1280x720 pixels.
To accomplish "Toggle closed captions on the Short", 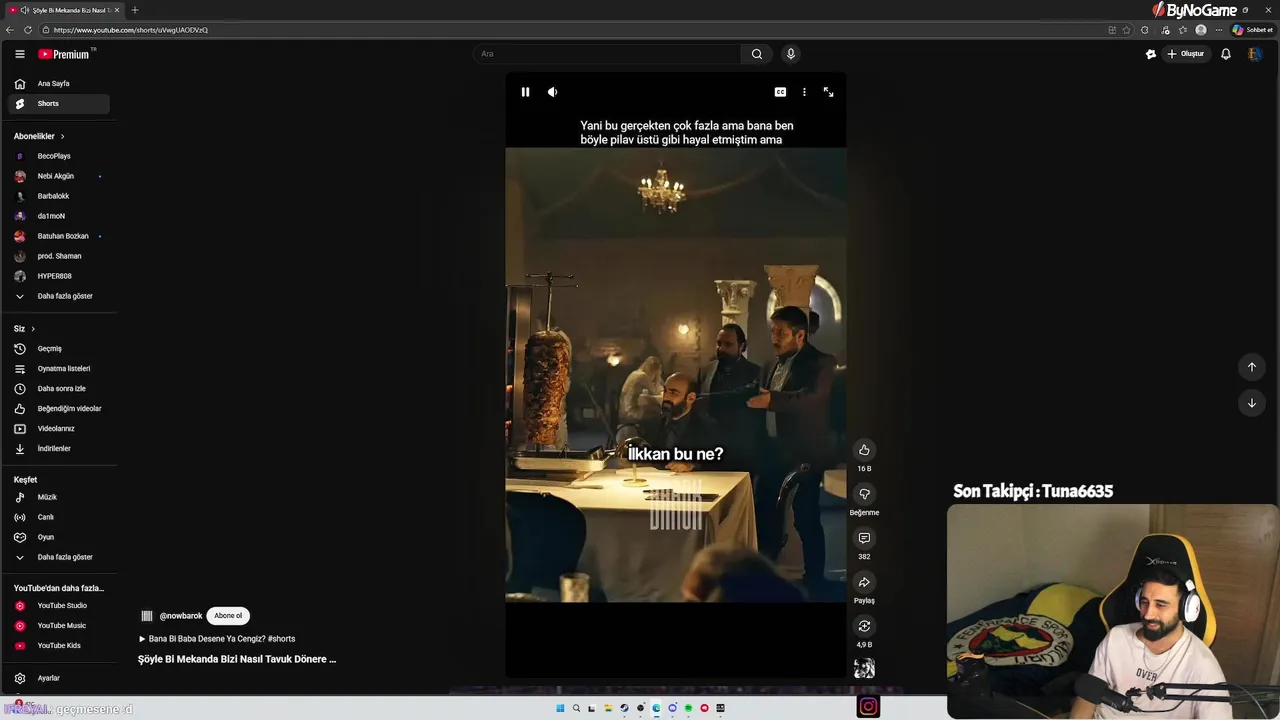I will (780, 92).
